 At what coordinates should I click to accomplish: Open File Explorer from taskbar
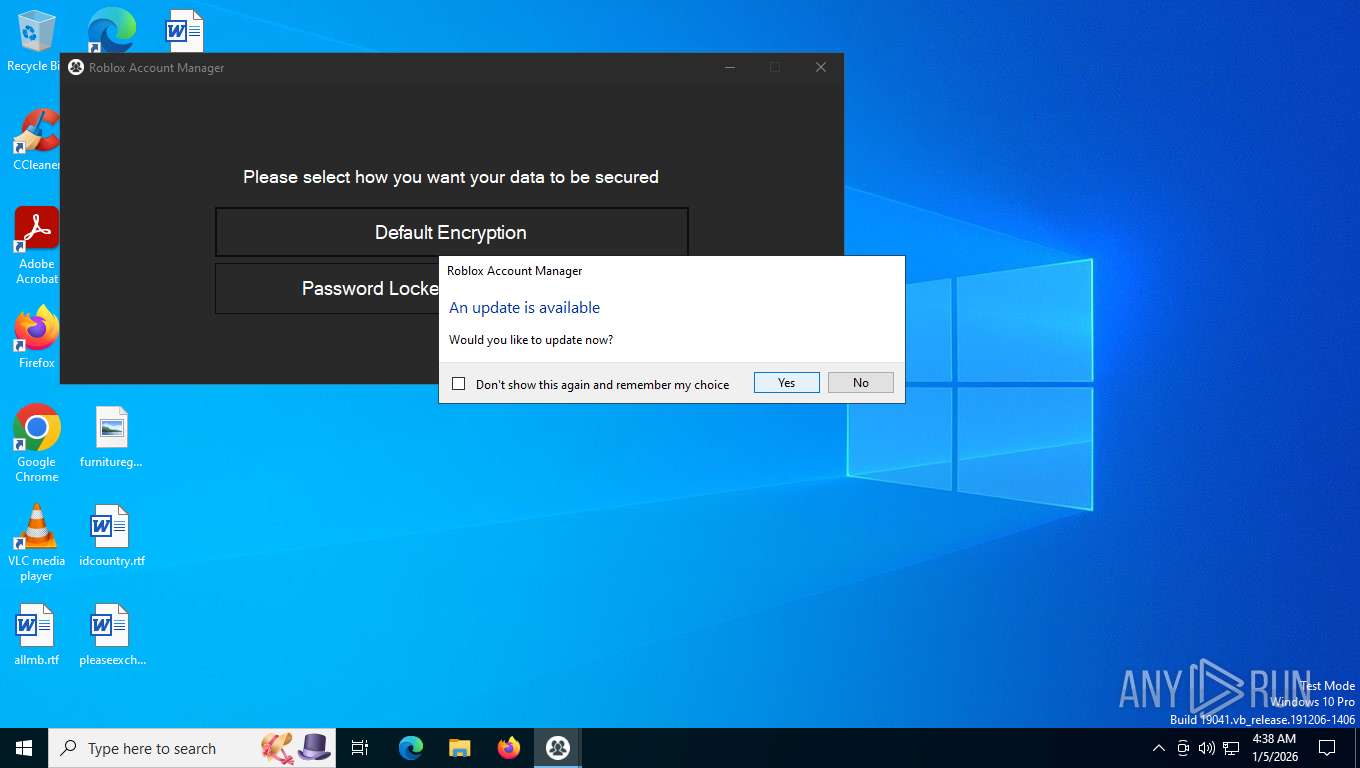point(459,748)
